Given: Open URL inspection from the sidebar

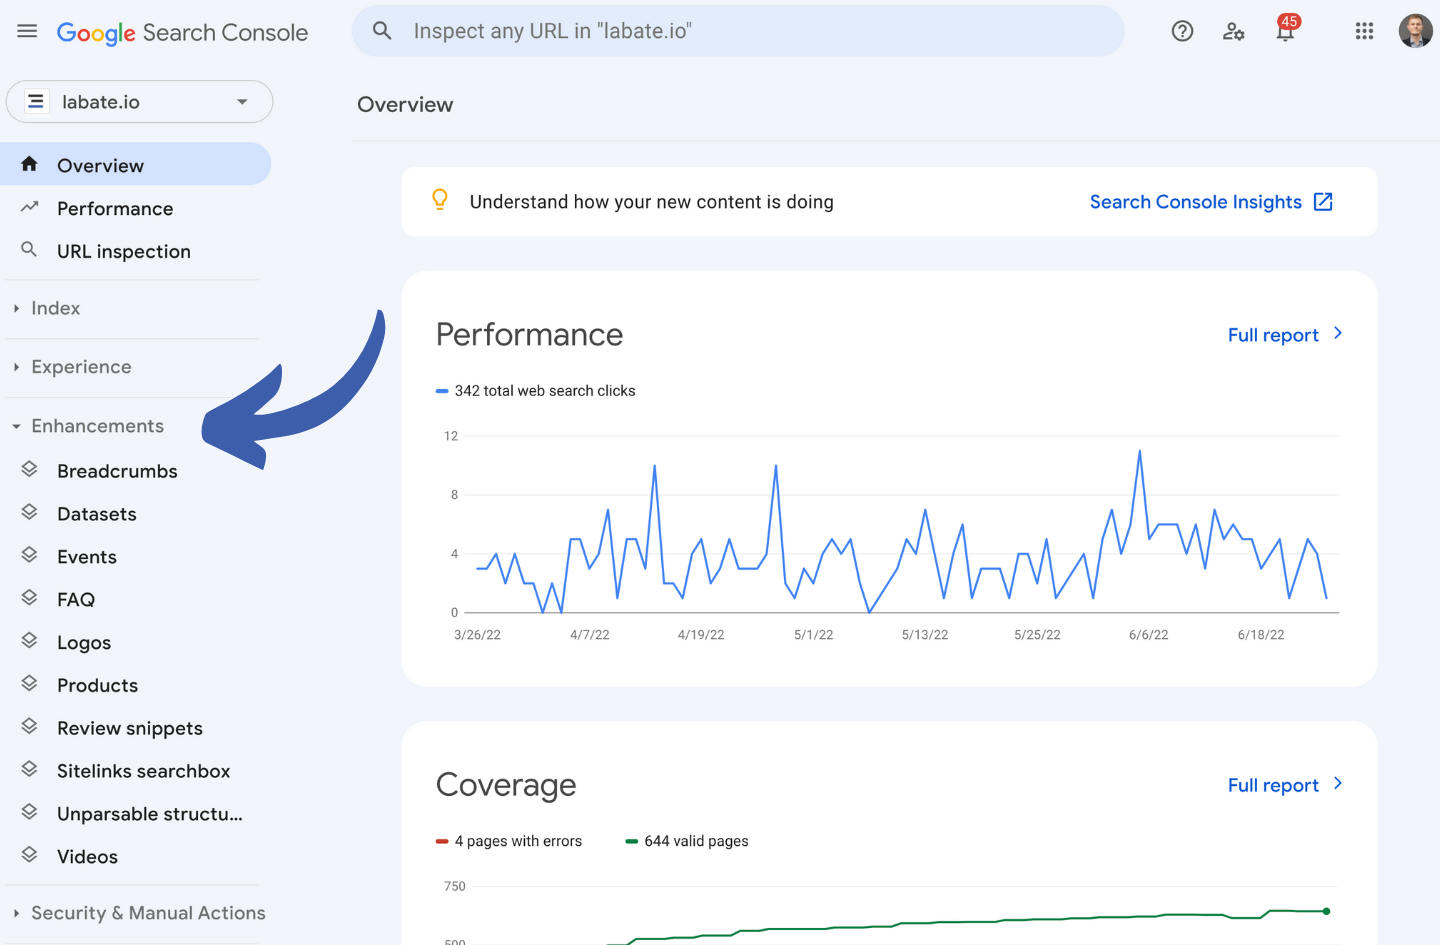Looking at the screenshot, I should point(123,252).
